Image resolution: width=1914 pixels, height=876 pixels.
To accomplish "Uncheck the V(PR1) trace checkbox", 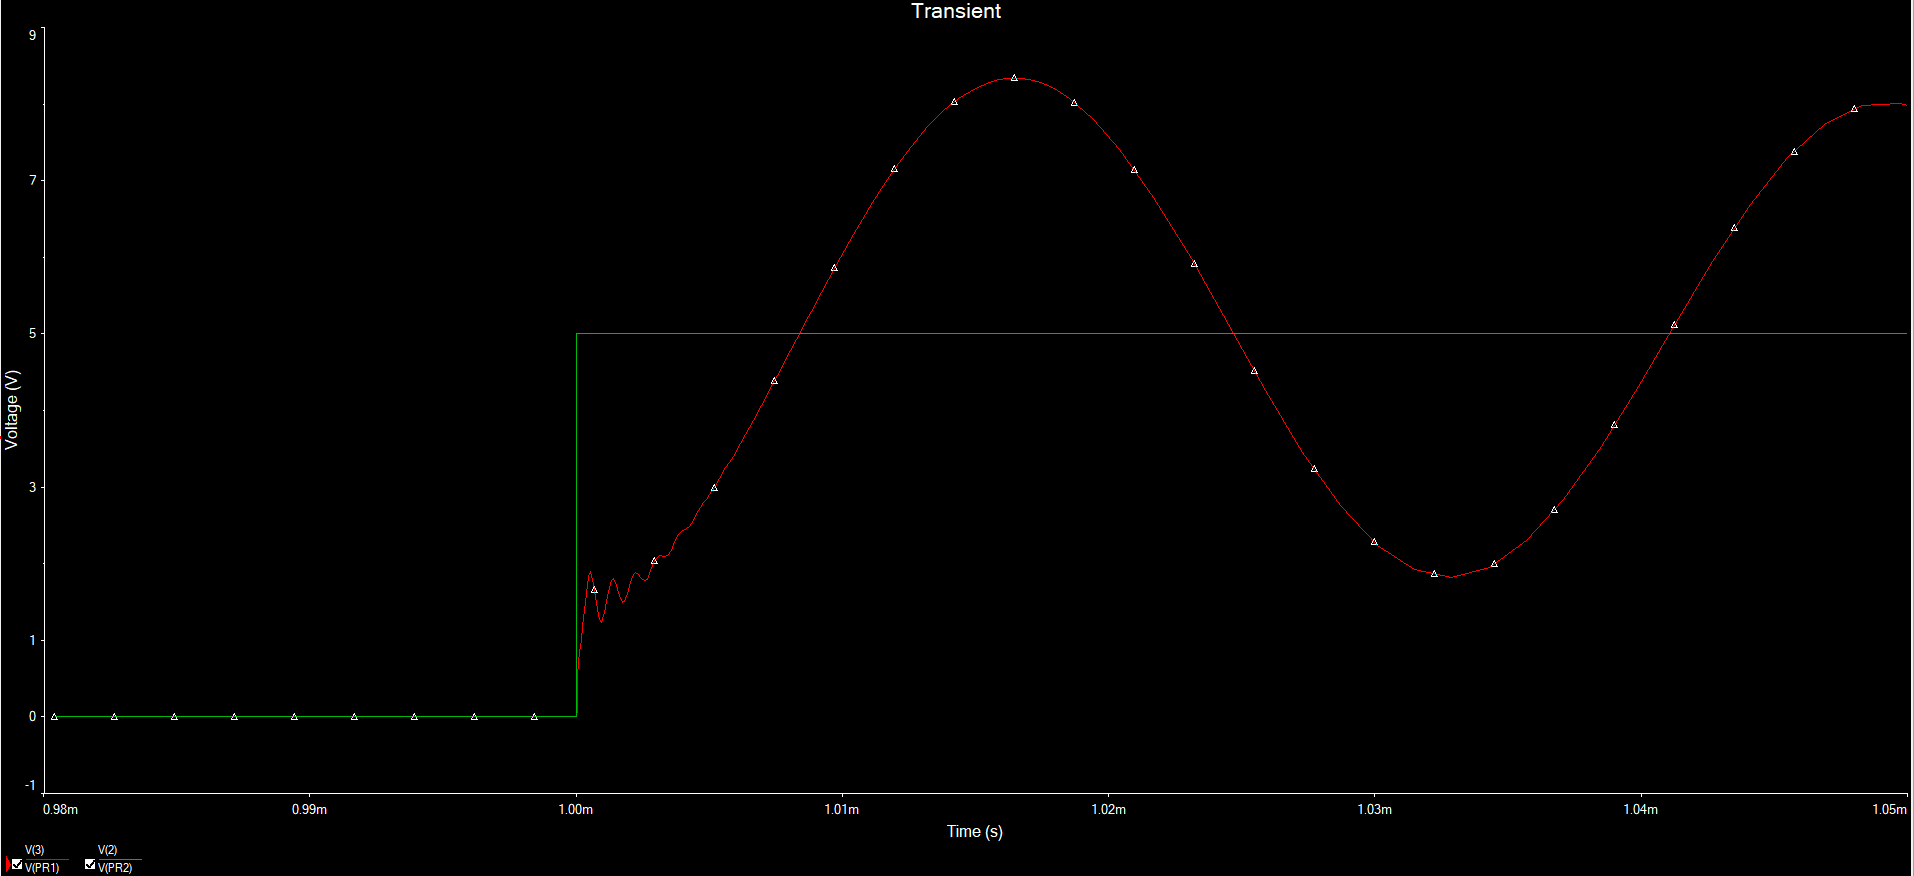I will click(17, 864).
